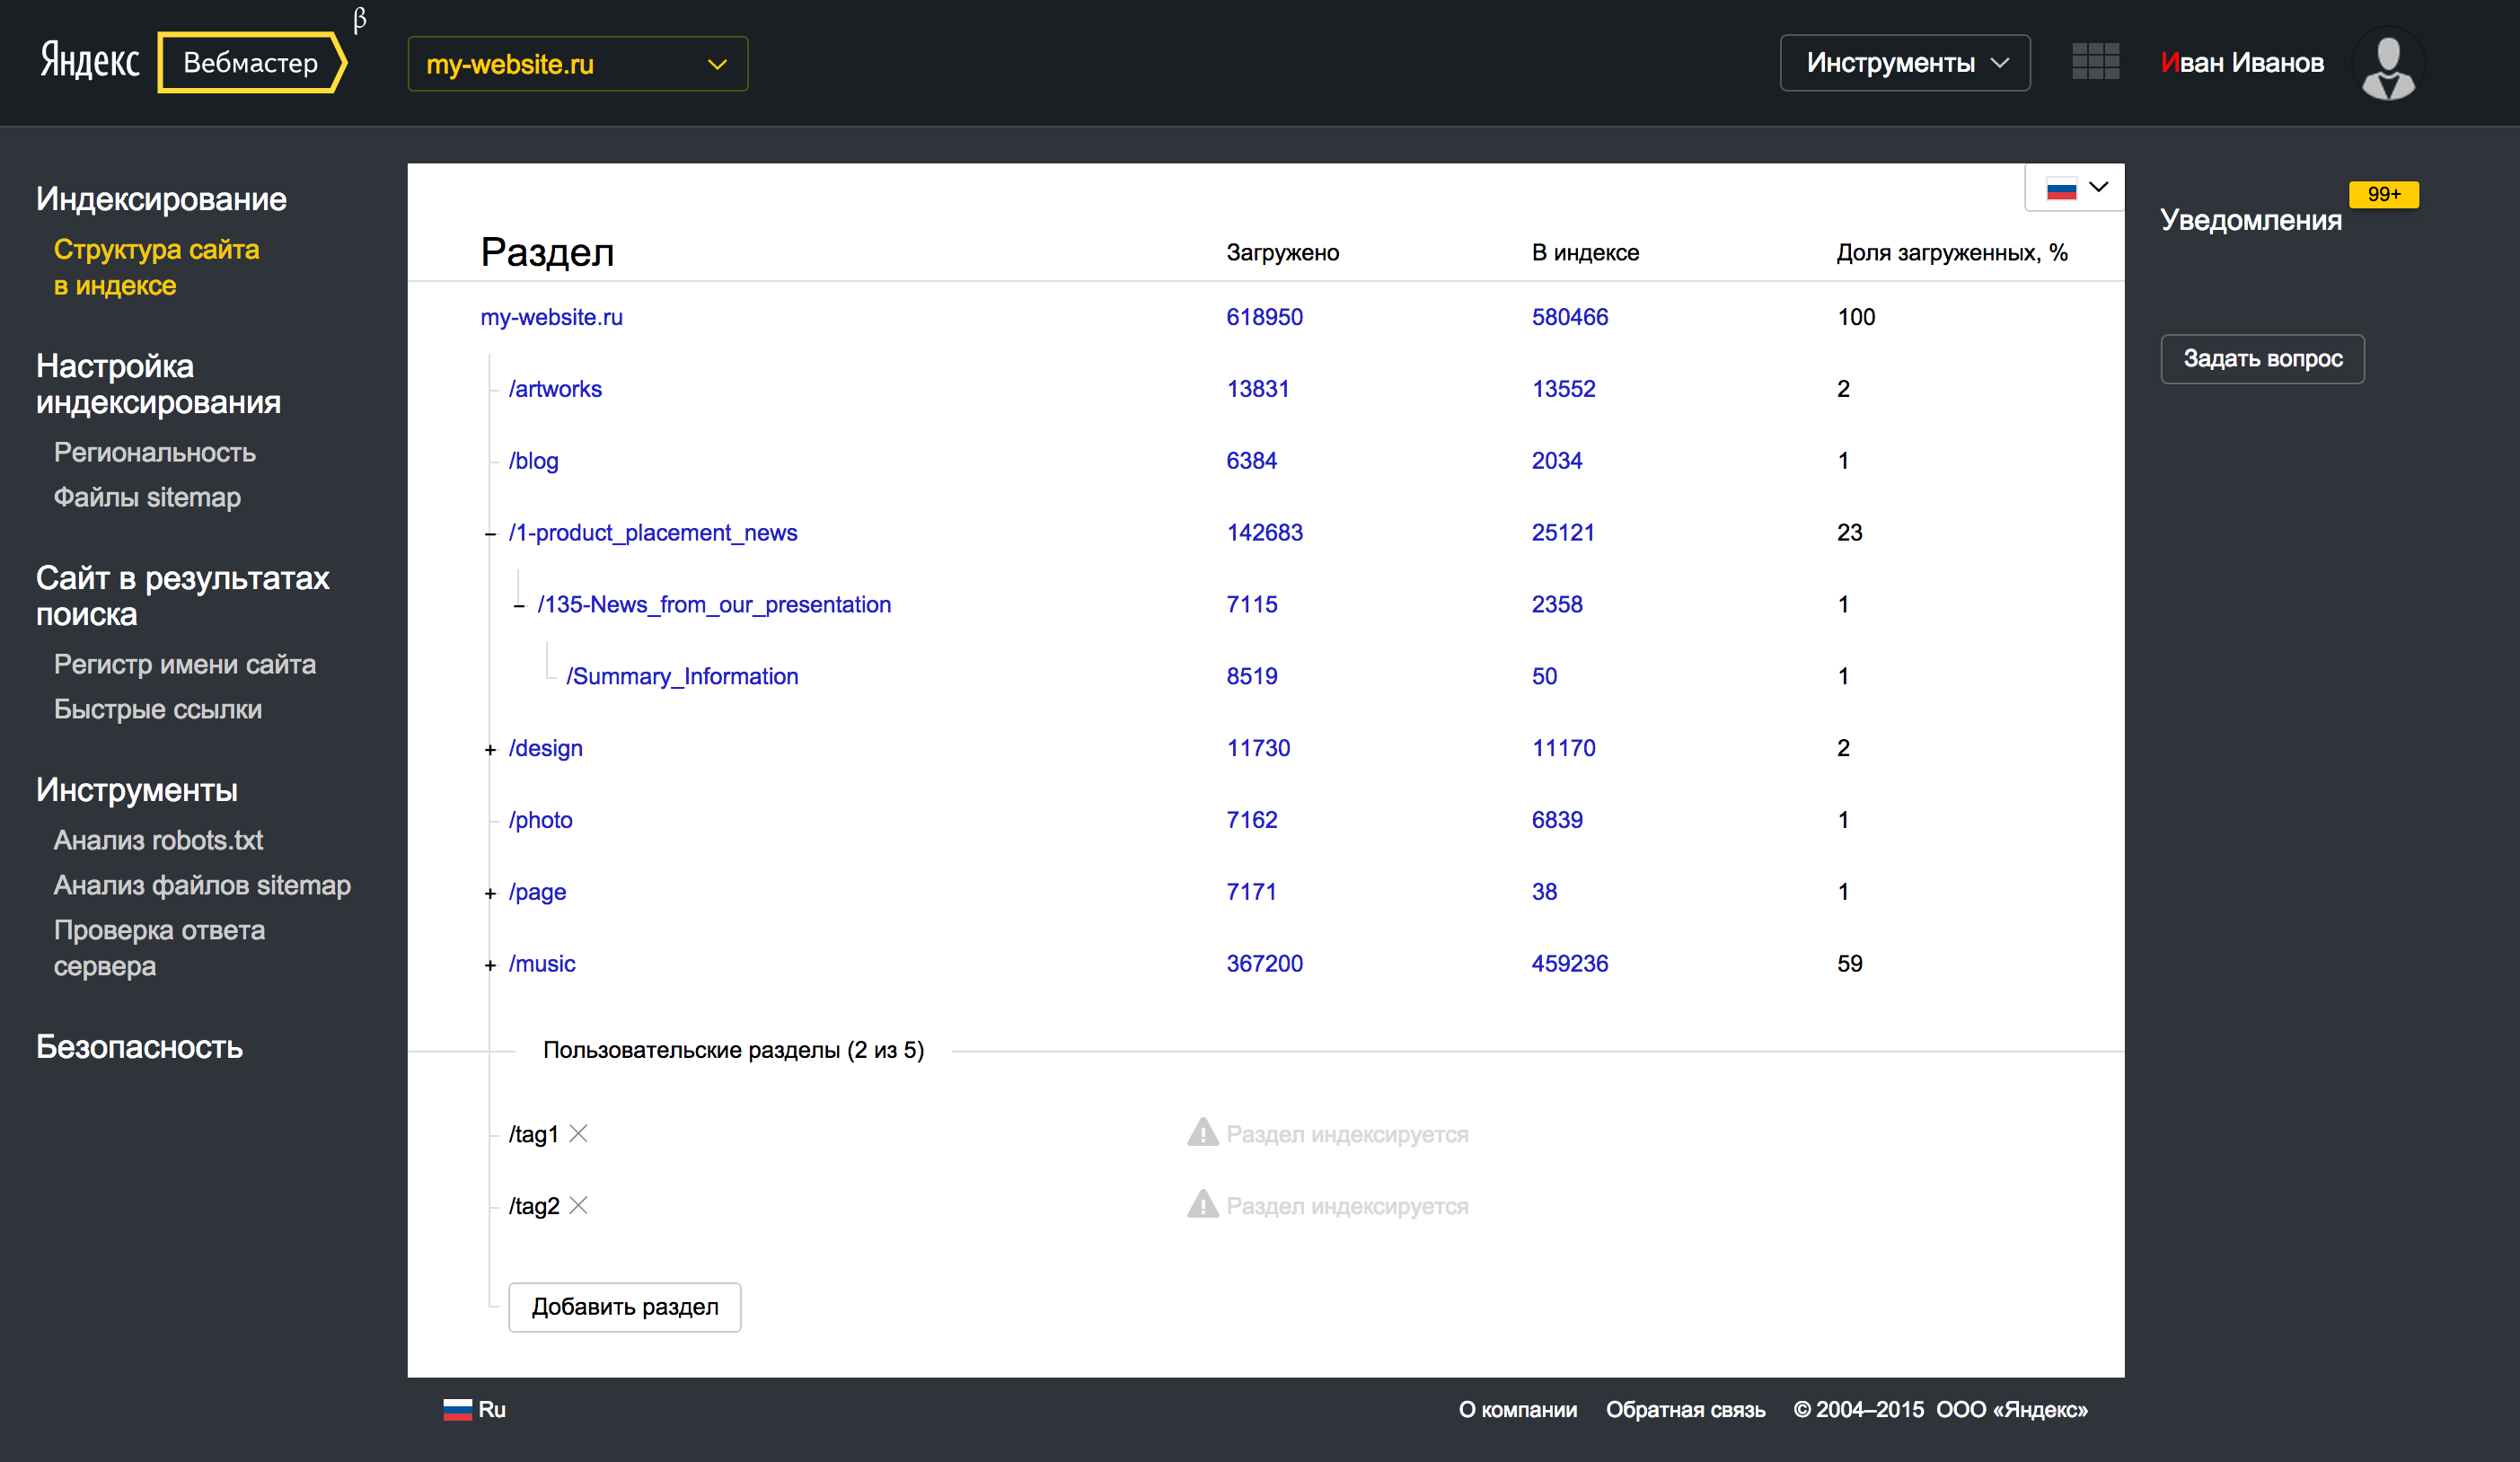Open the /artworks section link
This screenshot has height=1462, width=2520.
[x=555, y=389]
